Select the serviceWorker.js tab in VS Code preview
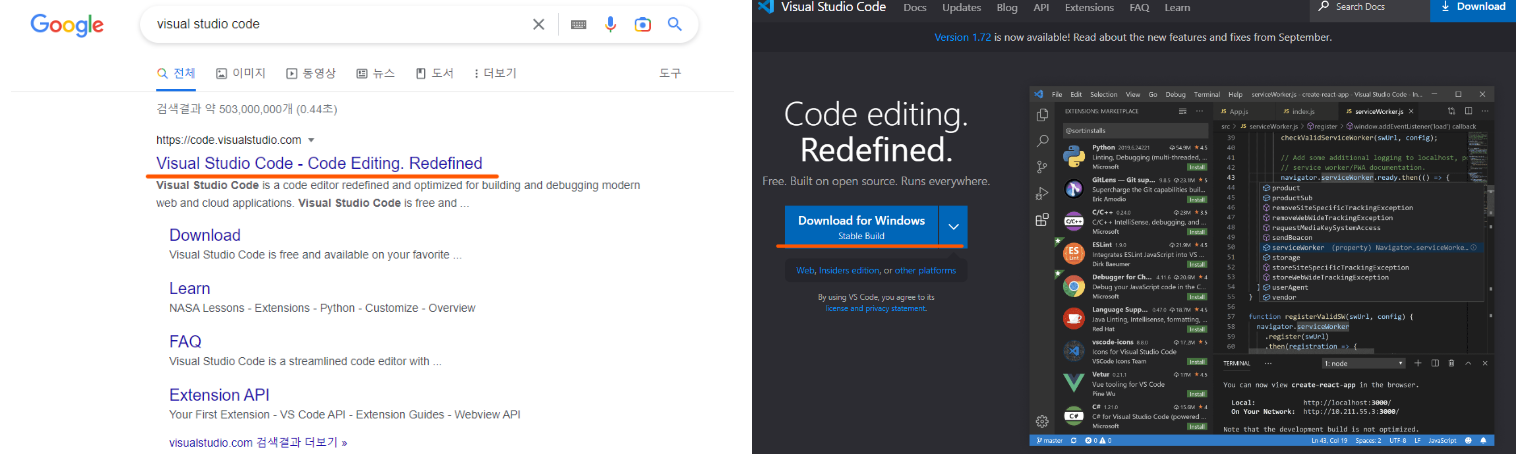This screenshot has width=1519, height=456. tap(1379, 111)
